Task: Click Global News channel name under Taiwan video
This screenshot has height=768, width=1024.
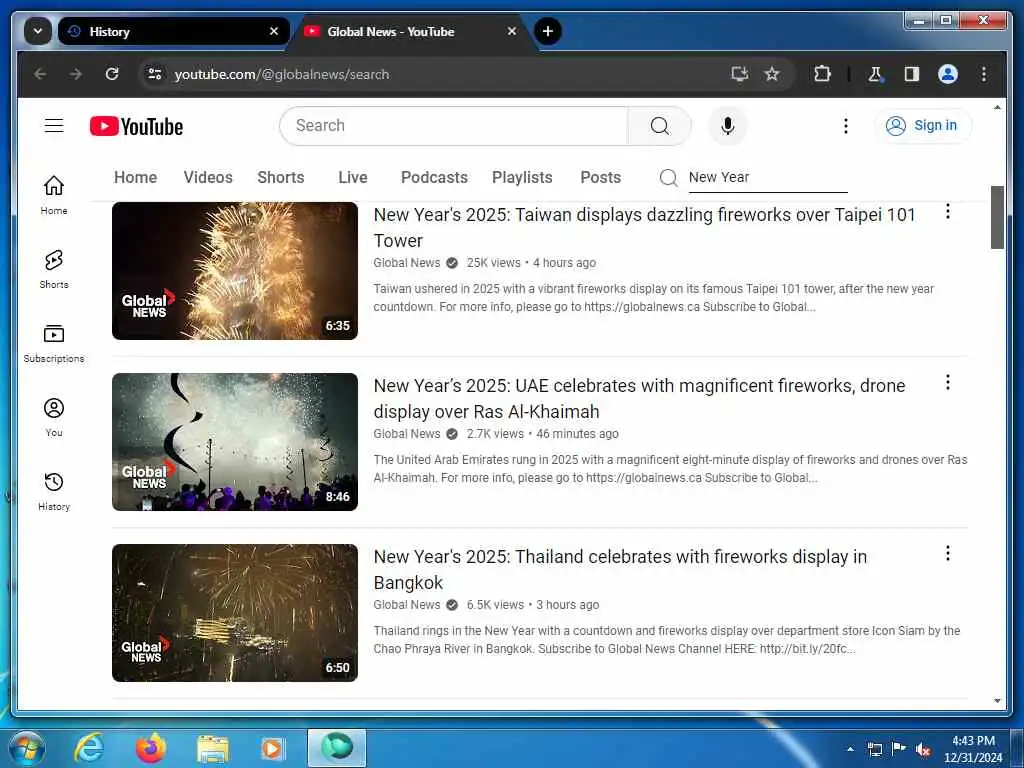Action: 406,263
